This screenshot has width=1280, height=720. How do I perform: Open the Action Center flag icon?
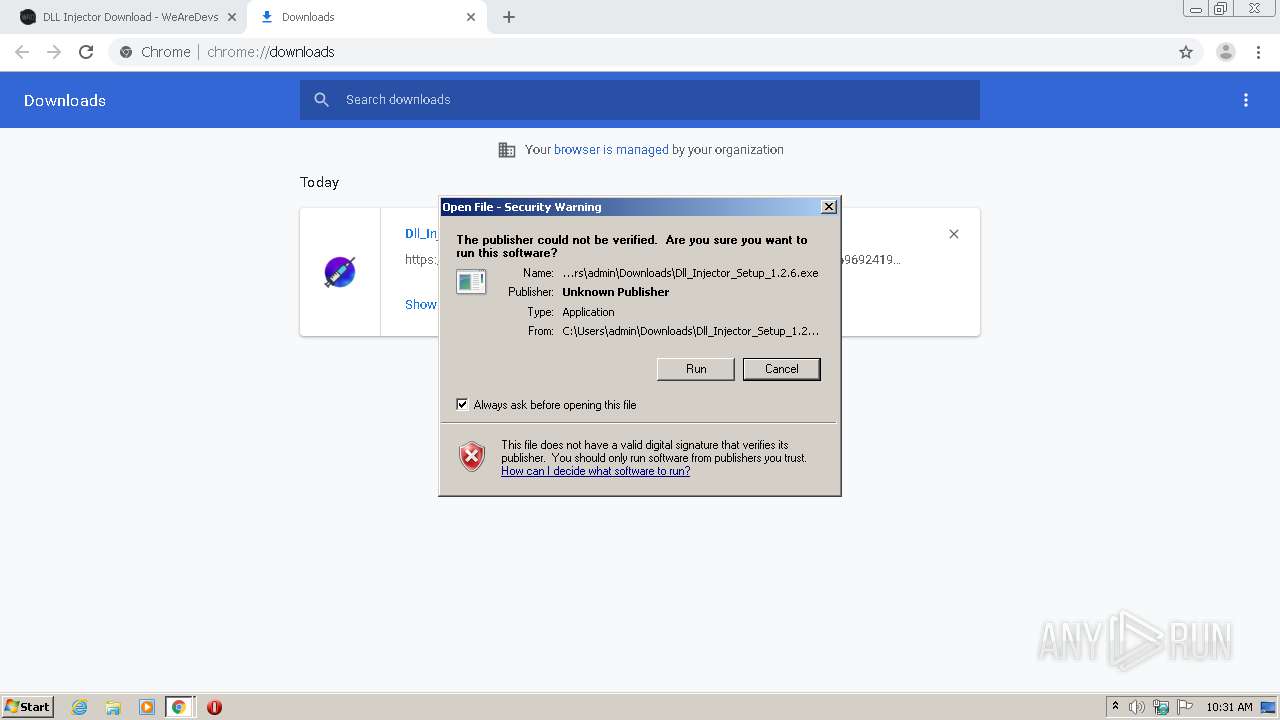(1185, 707)
